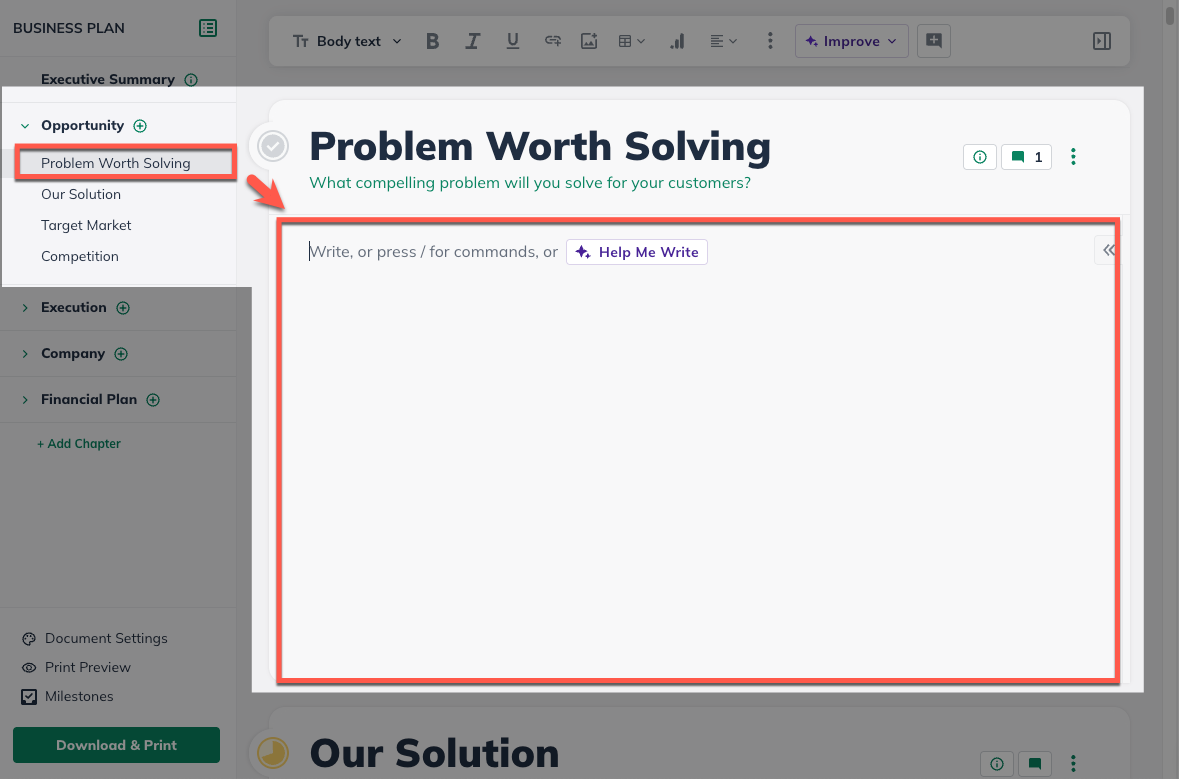Click the Help Me Write button

pyautogui.click(x=636, y=252)
